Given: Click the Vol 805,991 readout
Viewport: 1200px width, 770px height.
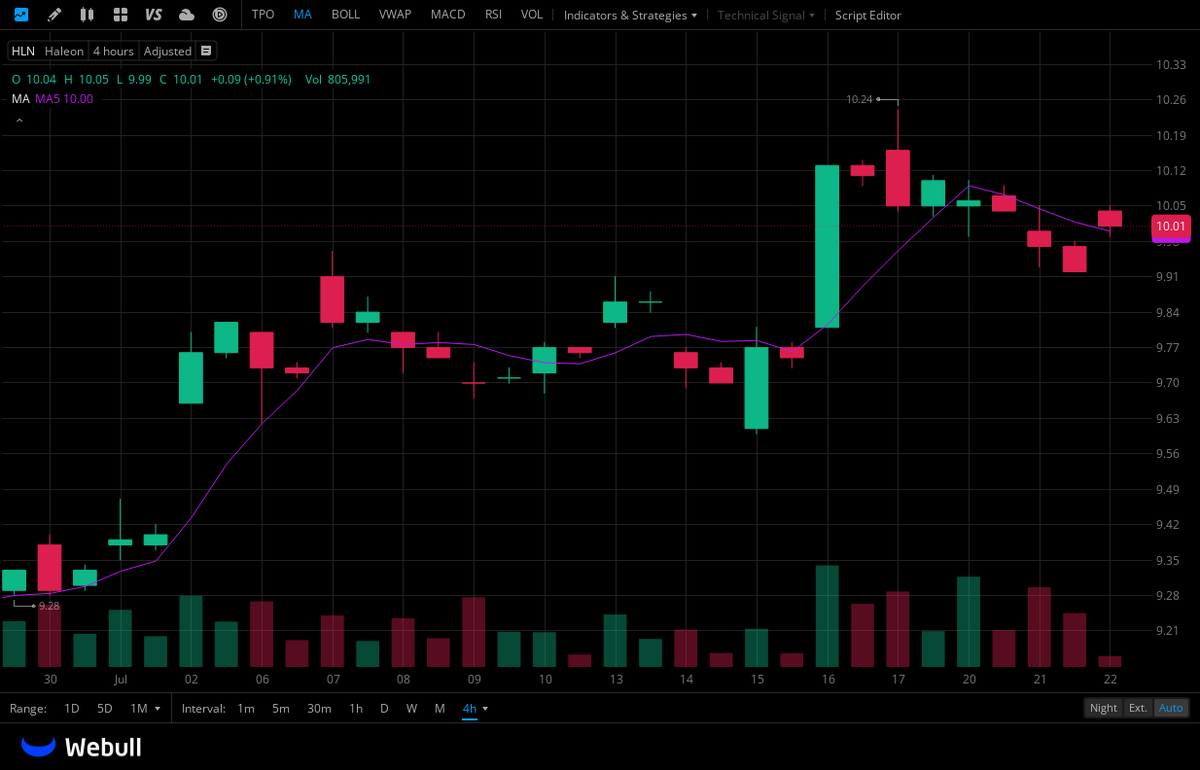Looking at the screenshot, I should point(338,79).
